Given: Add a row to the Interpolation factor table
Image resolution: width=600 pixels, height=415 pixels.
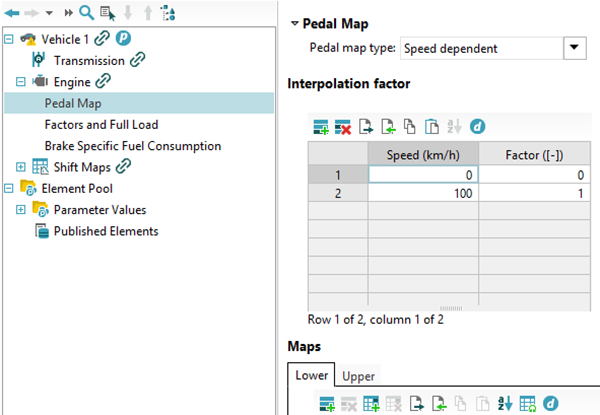Looking at the screenshot, I should [321, 127].
